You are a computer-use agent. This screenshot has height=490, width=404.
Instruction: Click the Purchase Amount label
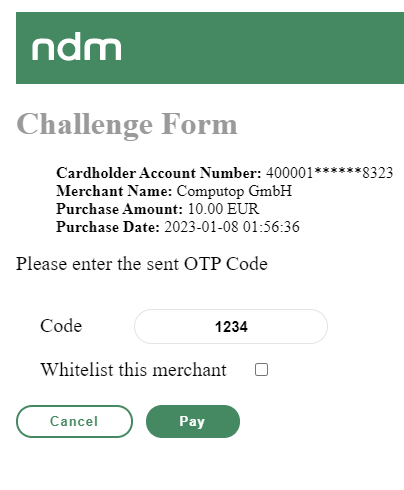pyautogui.click(x=119, y=209)
